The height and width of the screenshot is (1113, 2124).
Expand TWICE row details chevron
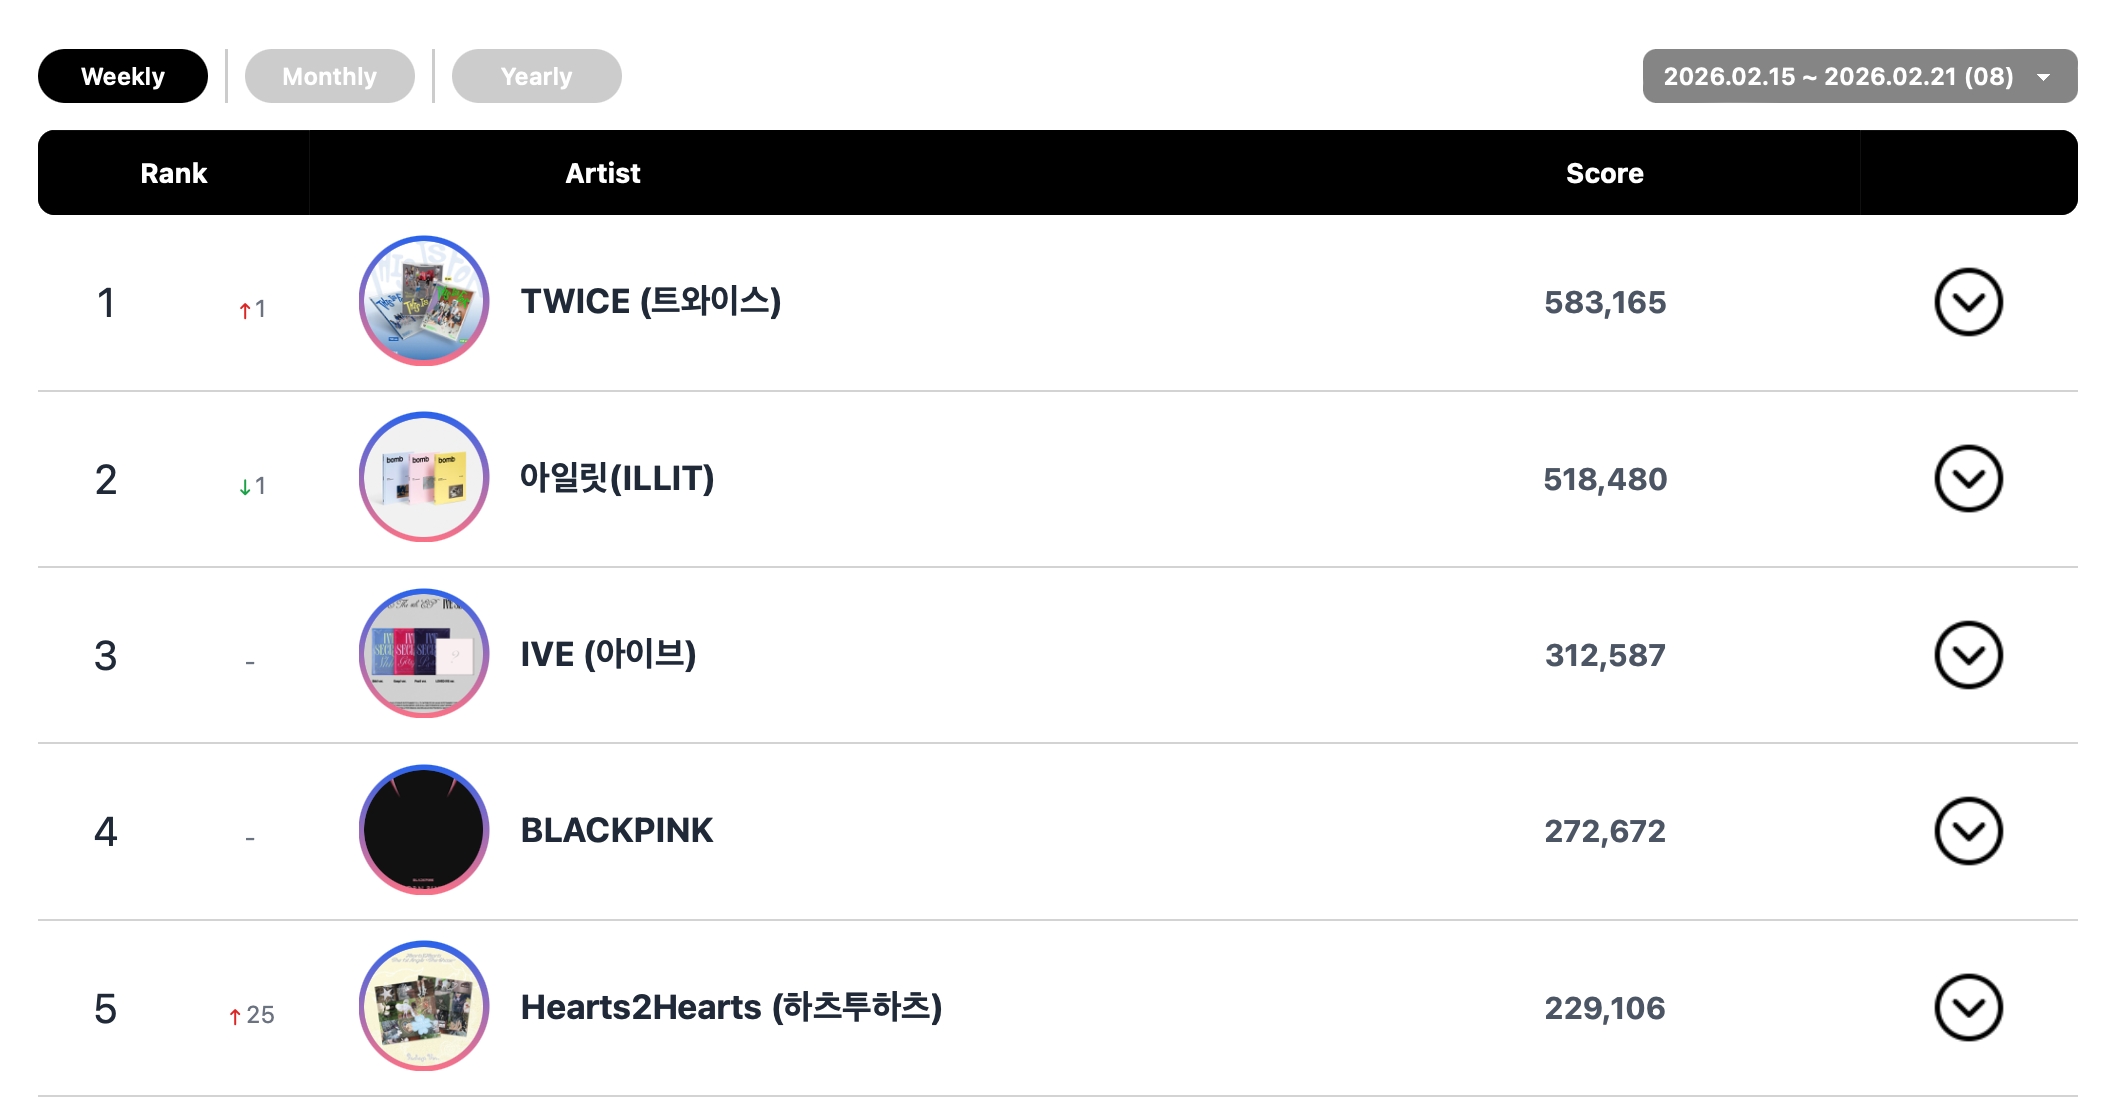click(x=1968, y=302)
